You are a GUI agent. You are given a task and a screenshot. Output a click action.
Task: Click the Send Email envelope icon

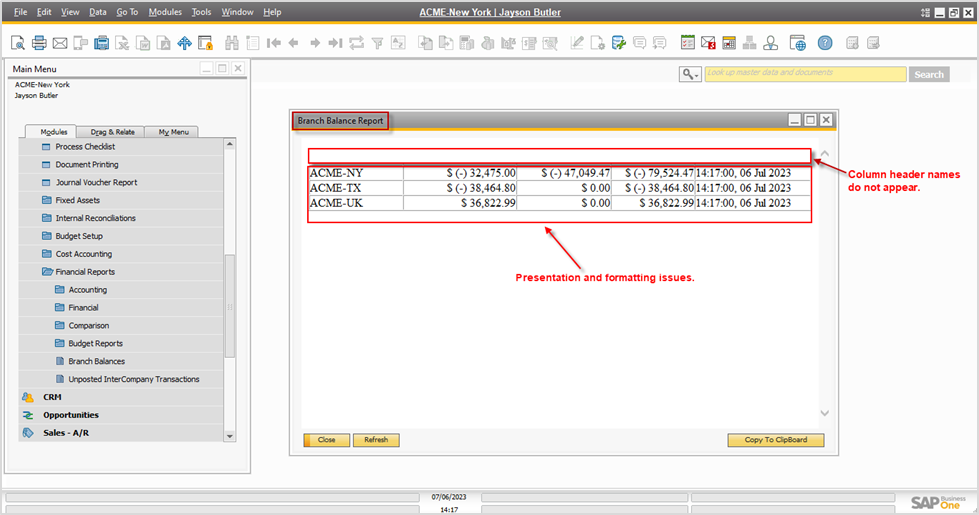(x=59, y=43)
